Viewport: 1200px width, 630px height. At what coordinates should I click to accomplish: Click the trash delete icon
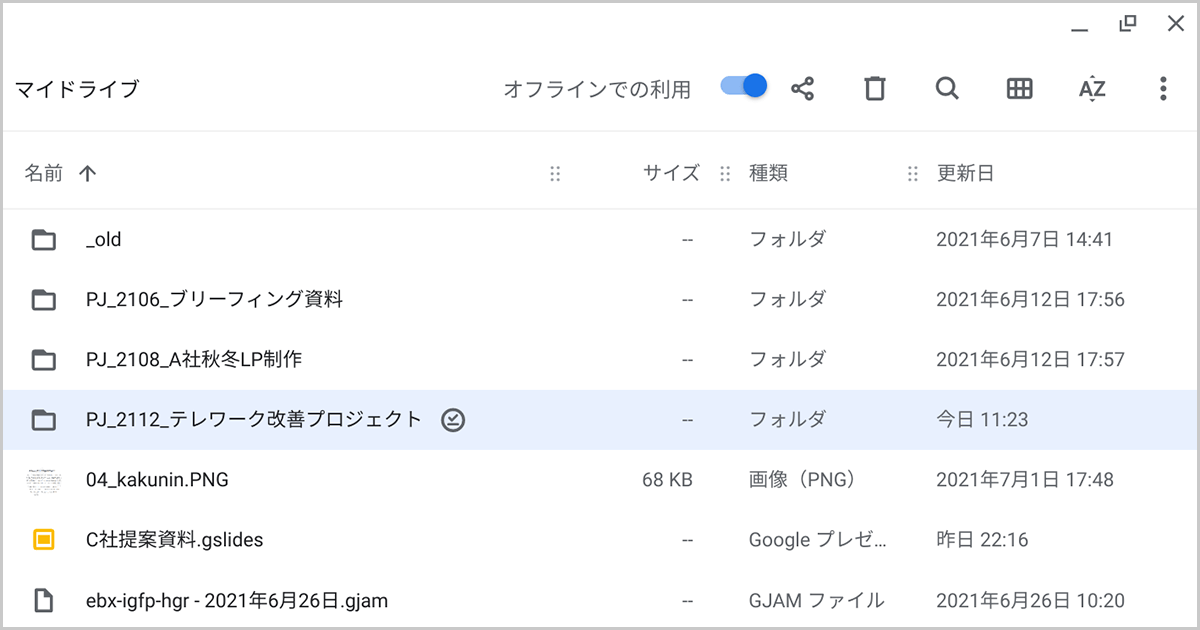pyautogui.click(x=875, y=89)
